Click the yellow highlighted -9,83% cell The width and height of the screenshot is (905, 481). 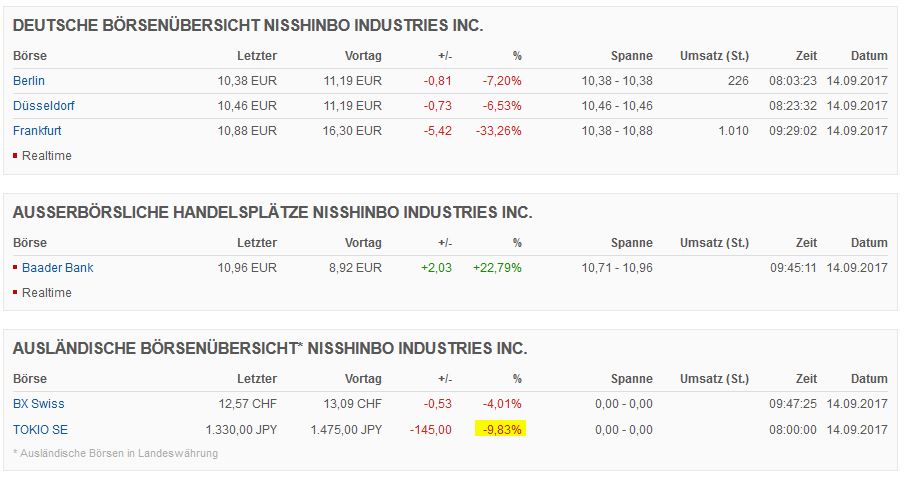point(500,430)
